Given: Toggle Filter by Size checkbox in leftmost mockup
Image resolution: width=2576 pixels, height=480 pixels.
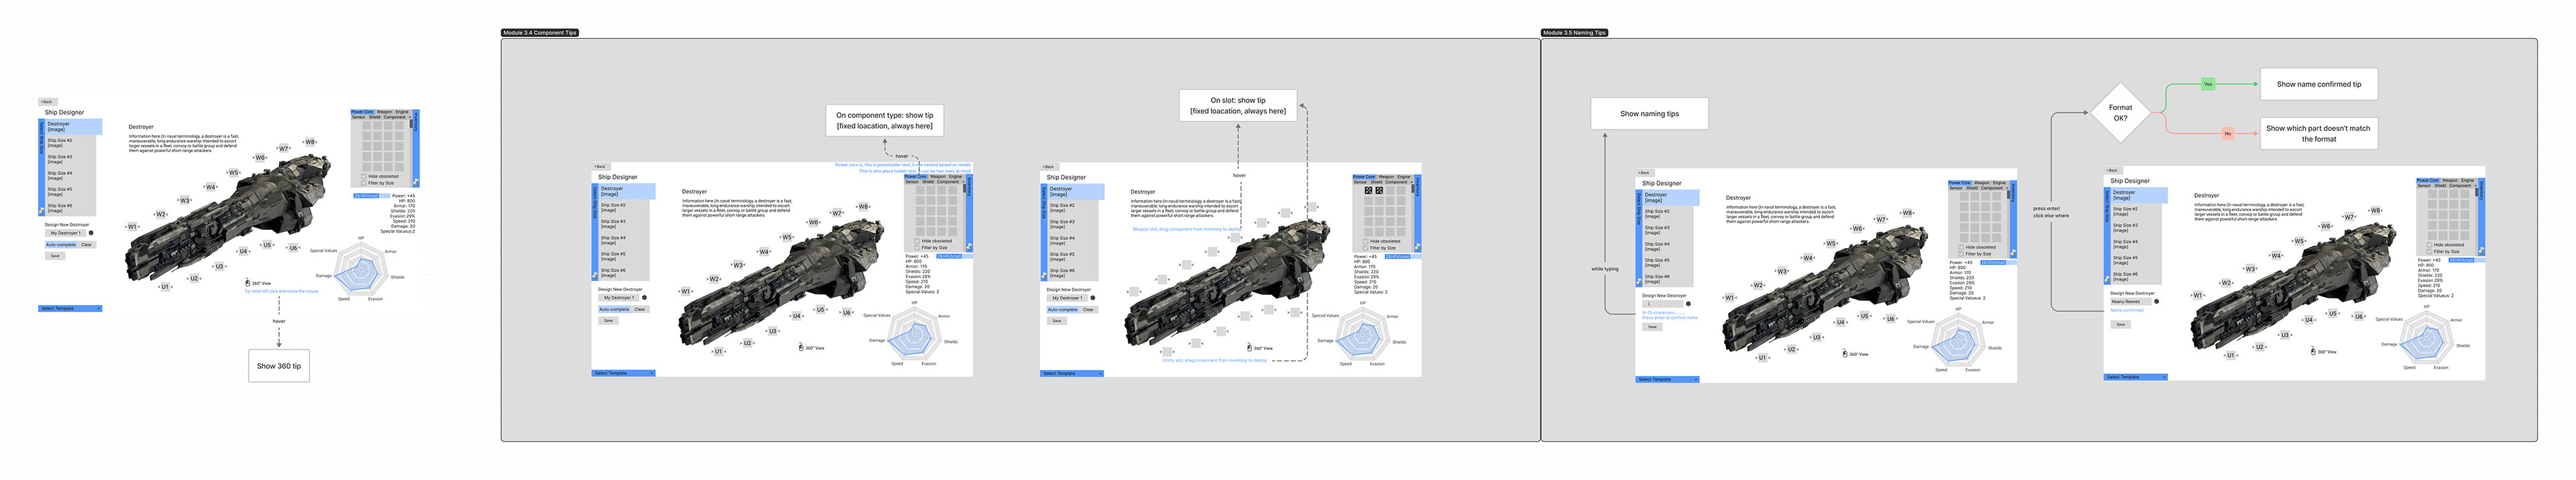Looking at the screenshot, I should 364,183.
